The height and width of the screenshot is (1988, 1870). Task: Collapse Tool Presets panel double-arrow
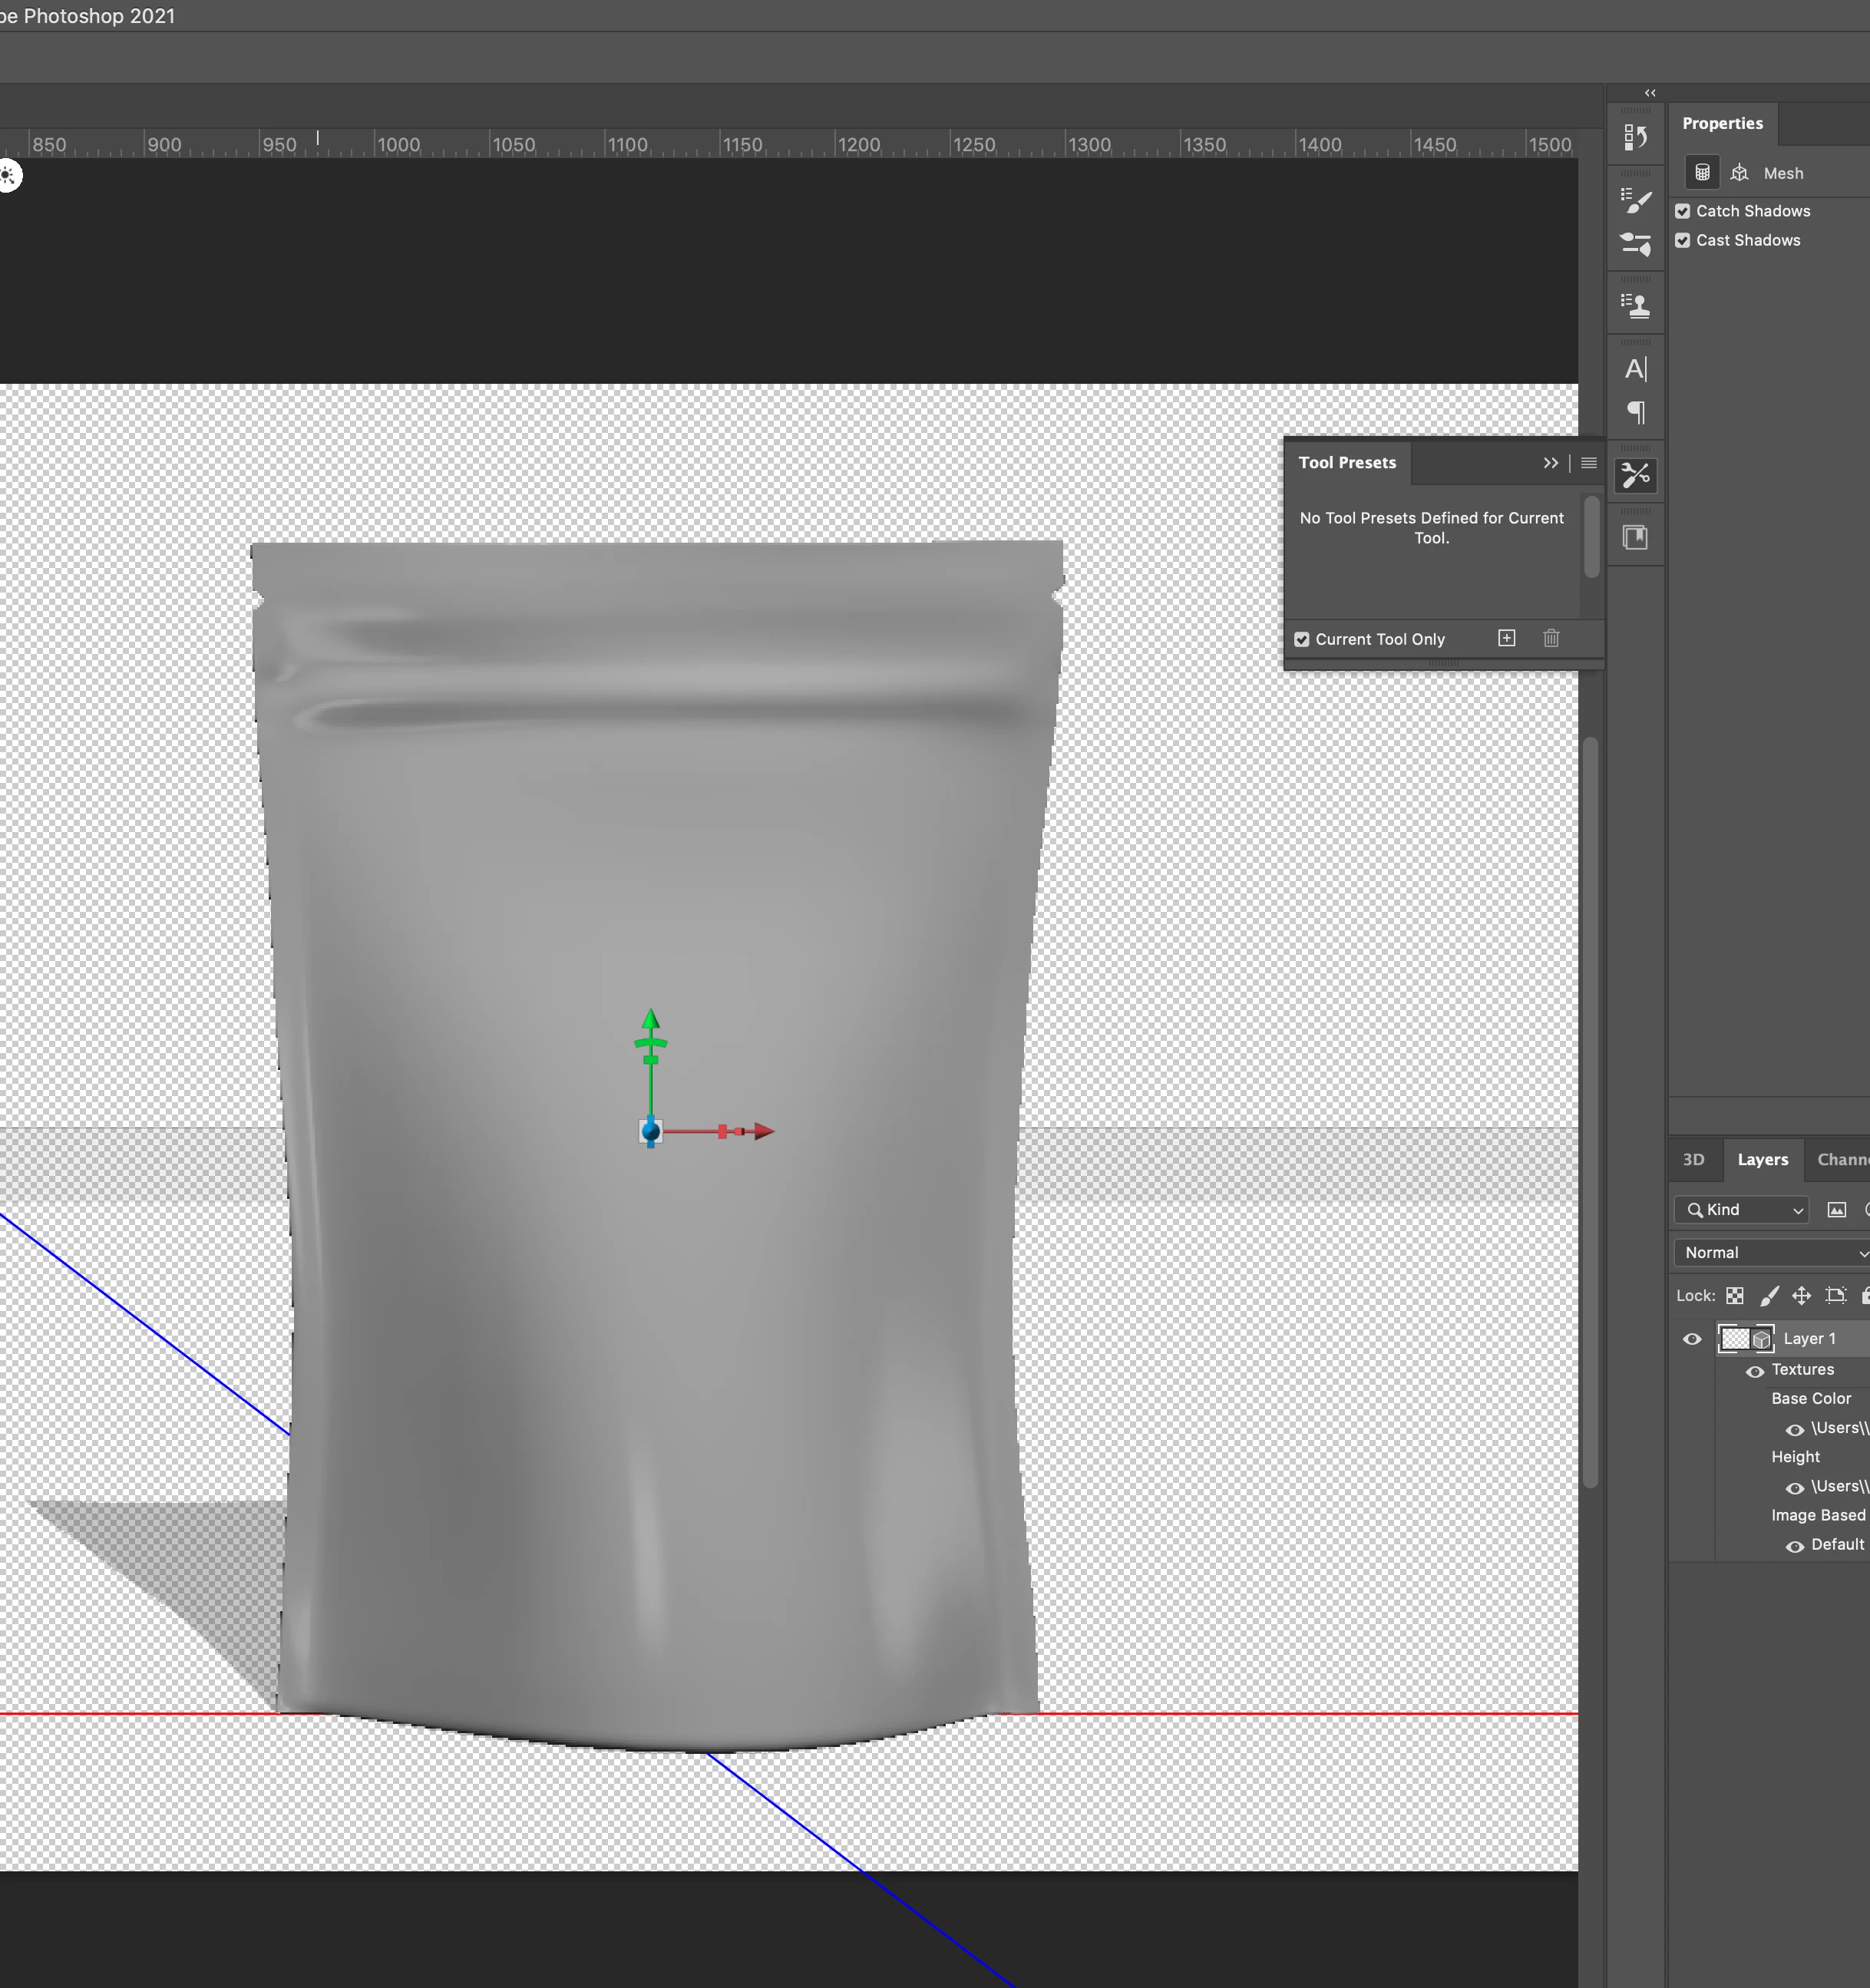tap(1550, 463)
